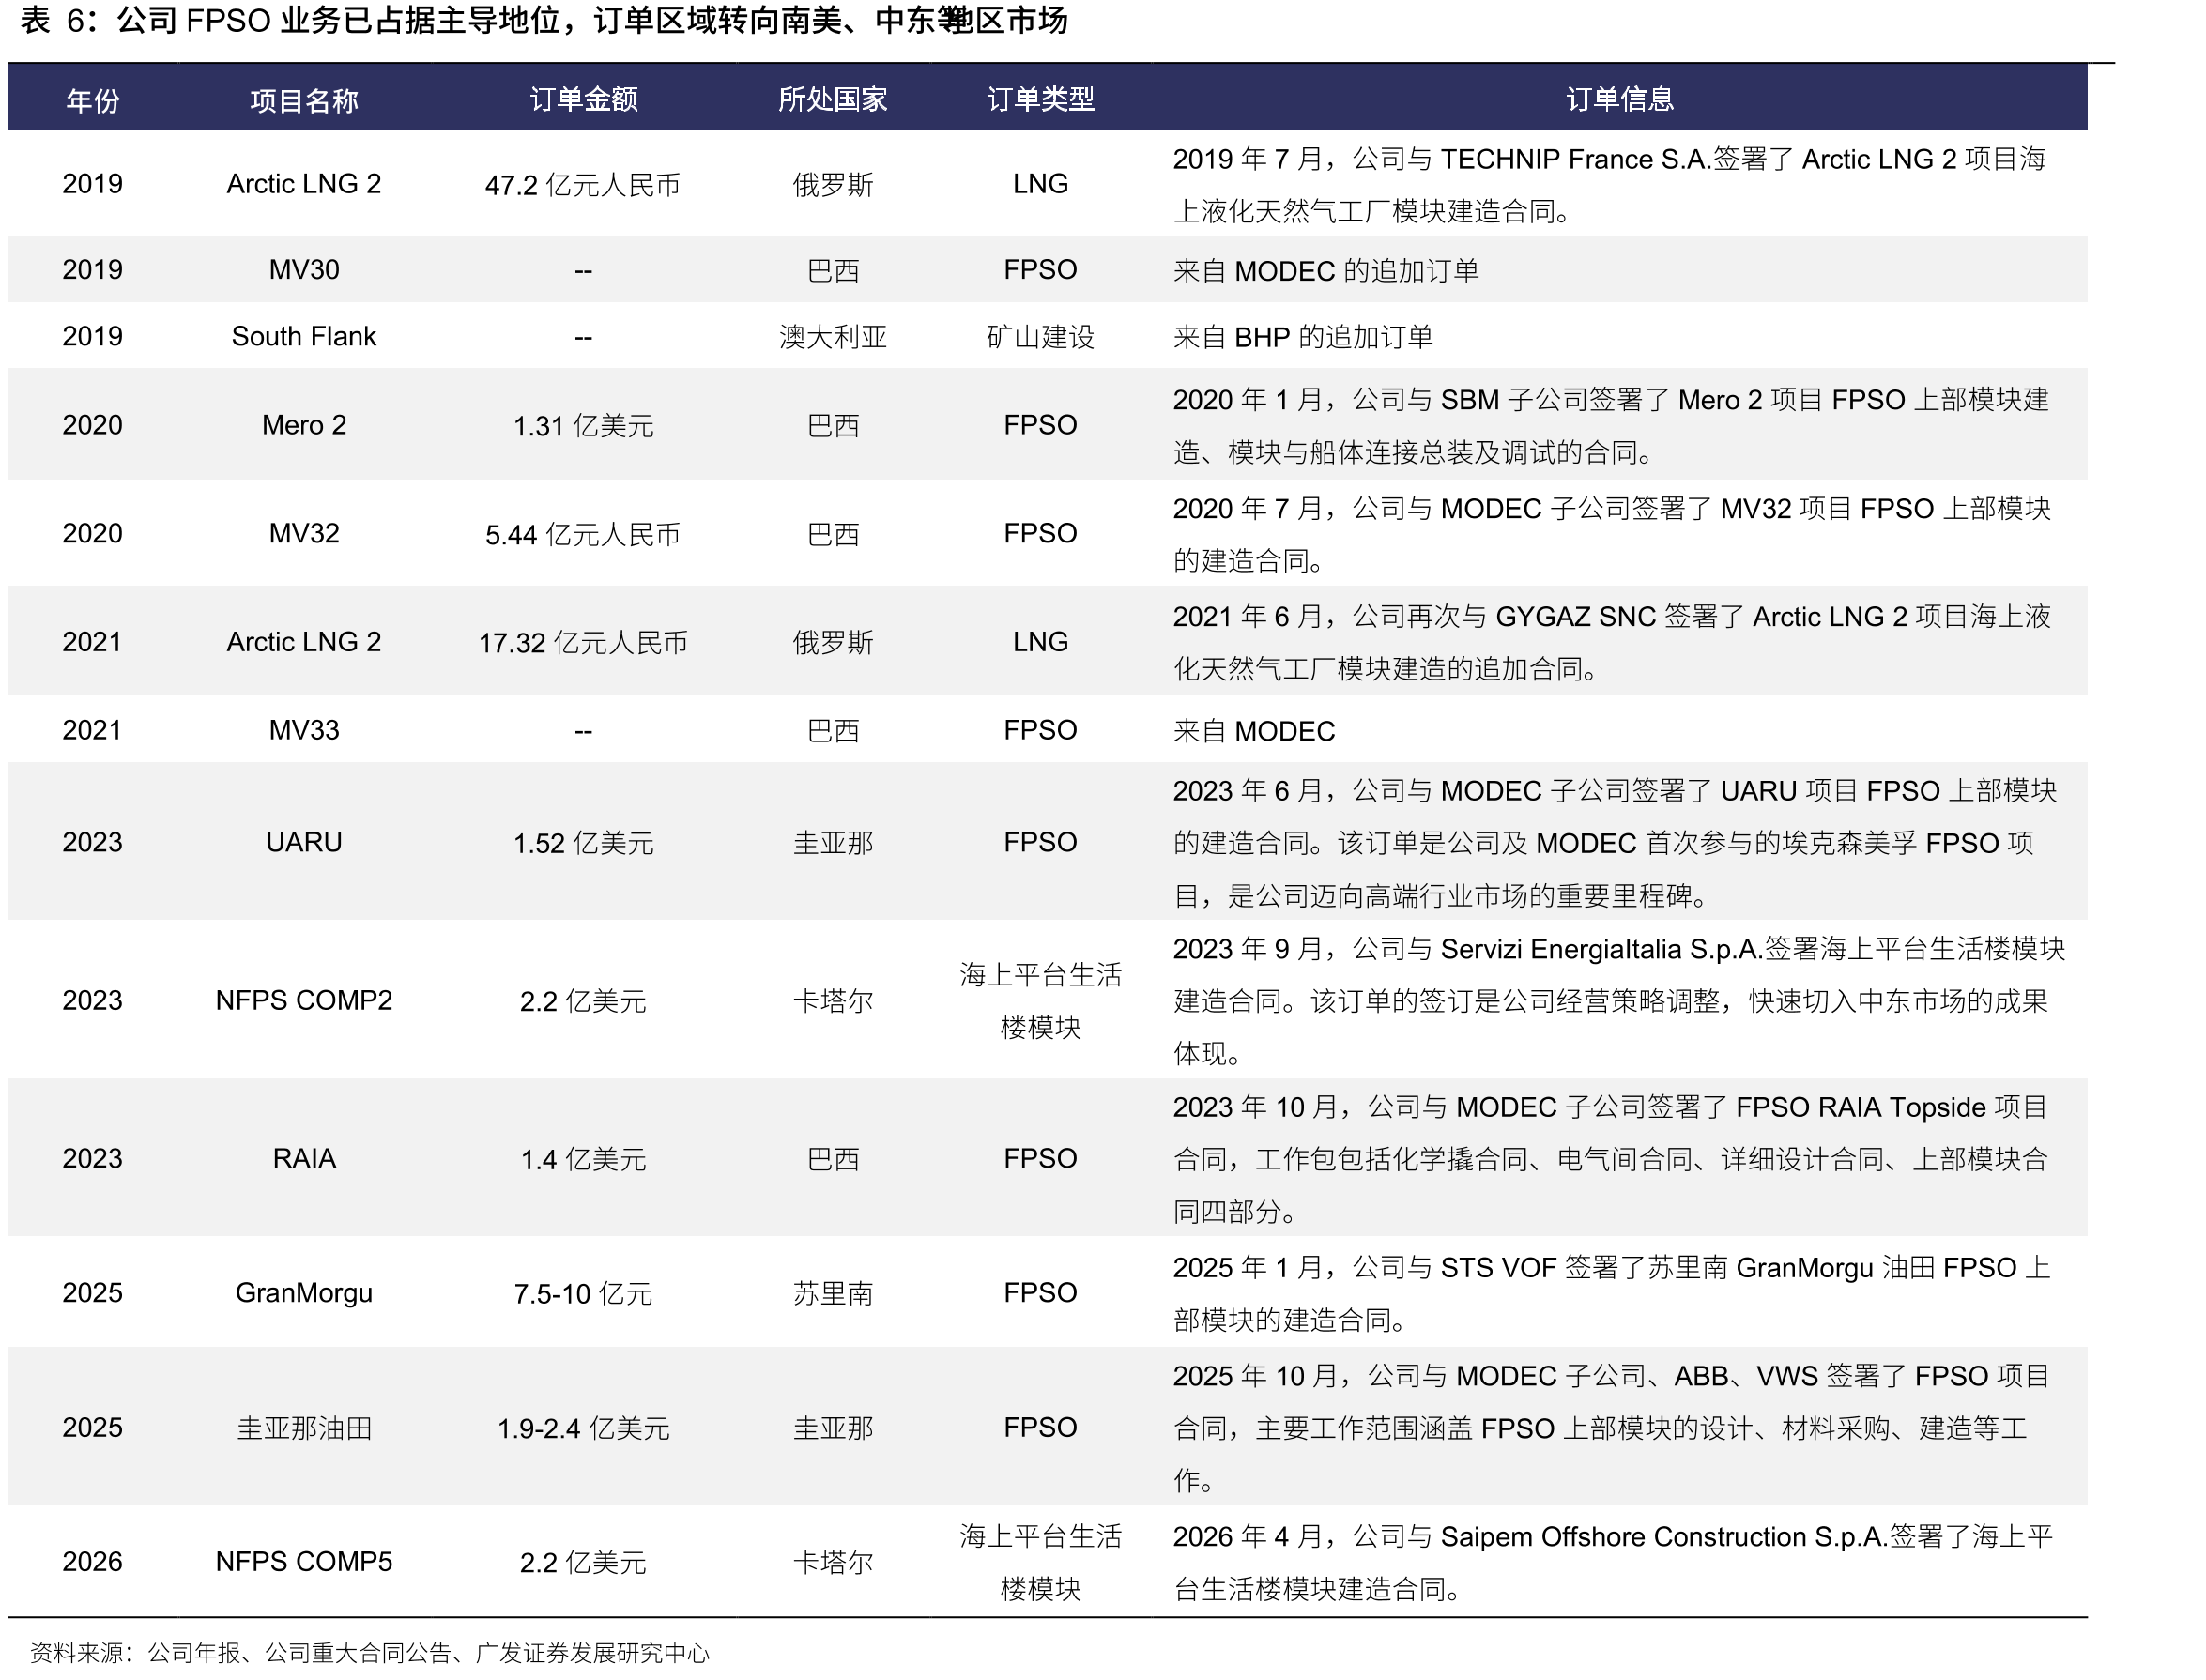Click the '1.4 亿美元' amount cell
This screenshot has width=2206, height=1680.
[x=583, y=1160]
